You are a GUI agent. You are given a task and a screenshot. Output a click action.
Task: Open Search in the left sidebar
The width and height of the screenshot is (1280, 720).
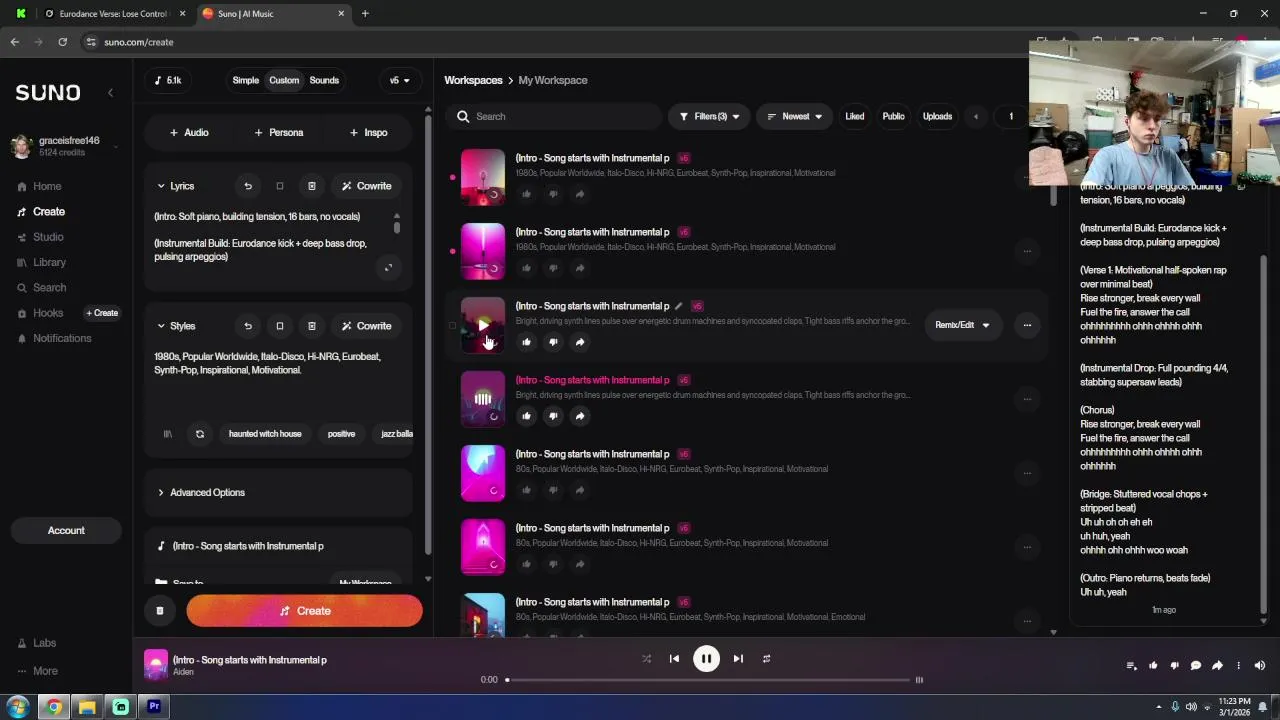(x=41, y=288)
